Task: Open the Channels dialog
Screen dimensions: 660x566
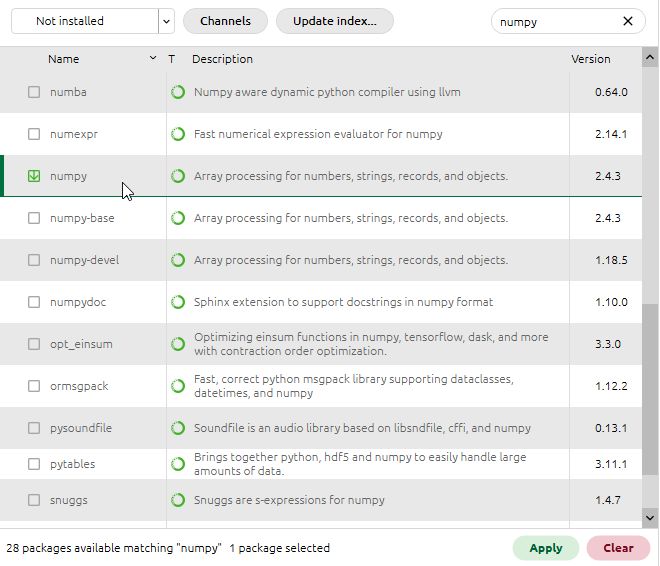Action: (x=225, y=21)
